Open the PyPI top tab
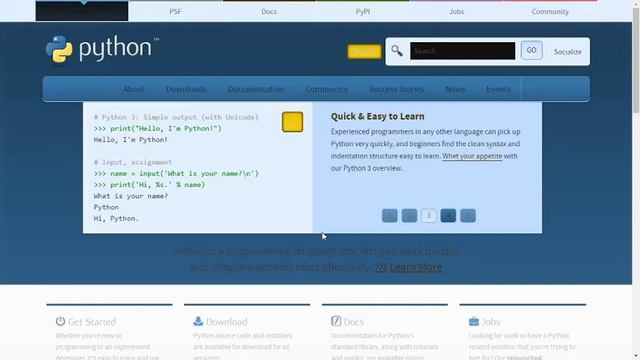Viewport: 640px width, 360px height. point(363,11)
